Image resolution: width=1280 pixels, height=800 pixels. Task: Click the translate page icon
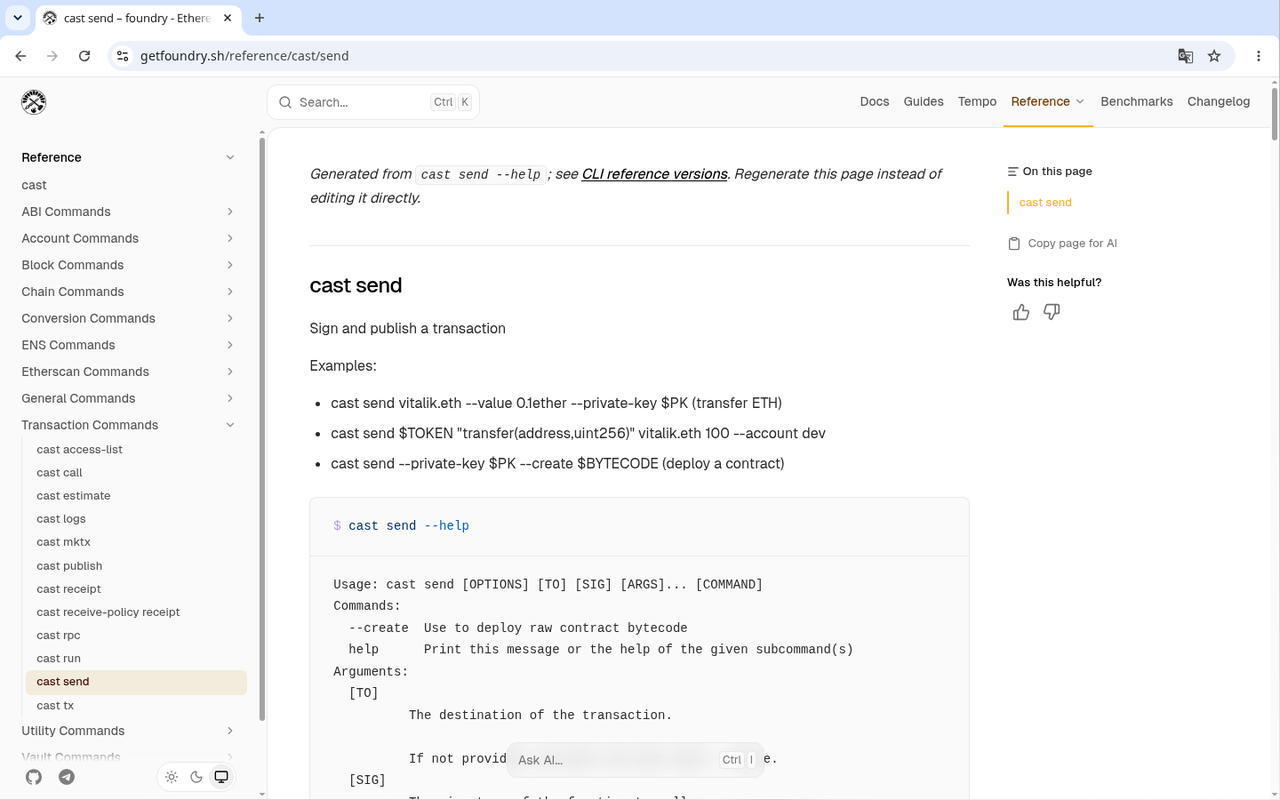pos(1185,56)
